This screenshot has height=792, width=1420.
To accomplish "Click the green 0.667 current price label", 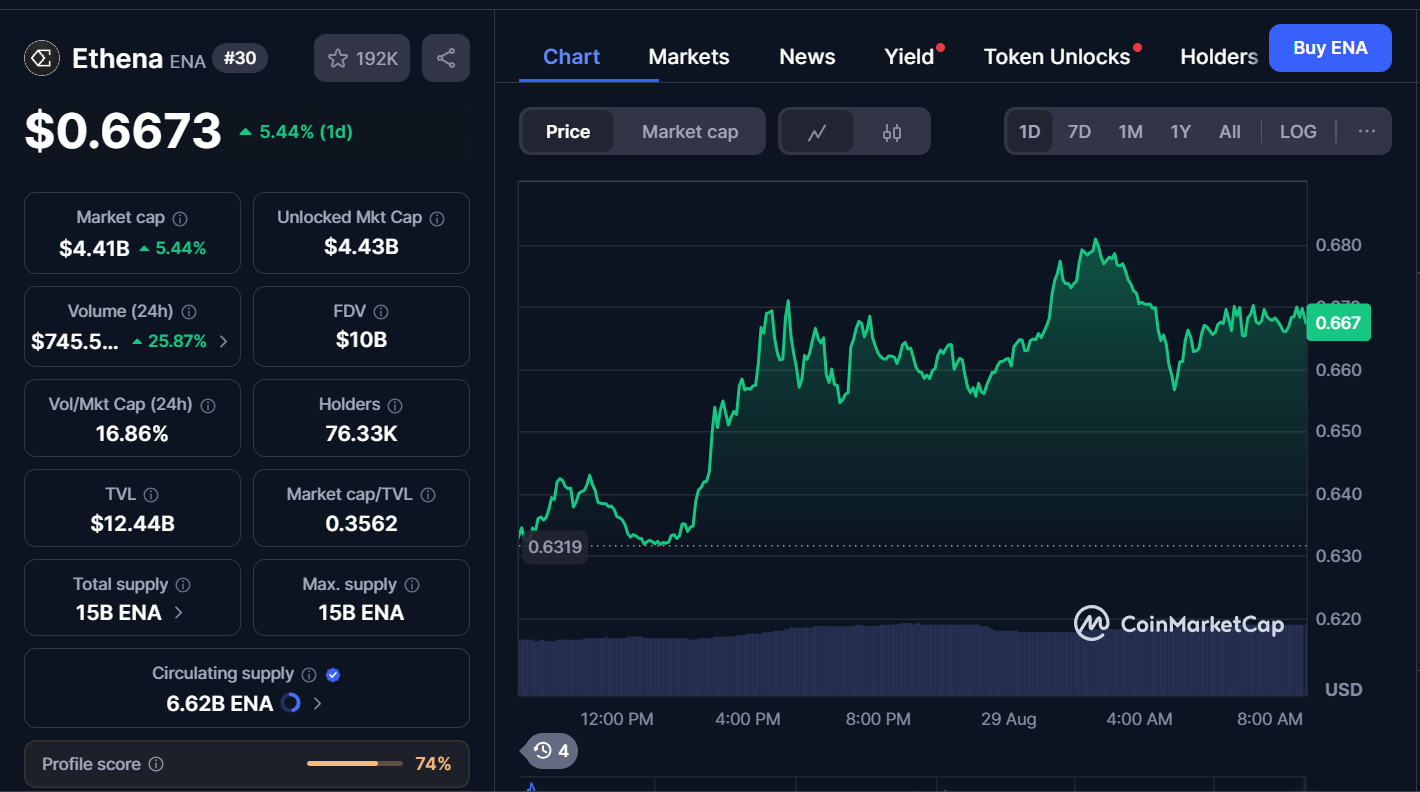I will coord(1338,322).
